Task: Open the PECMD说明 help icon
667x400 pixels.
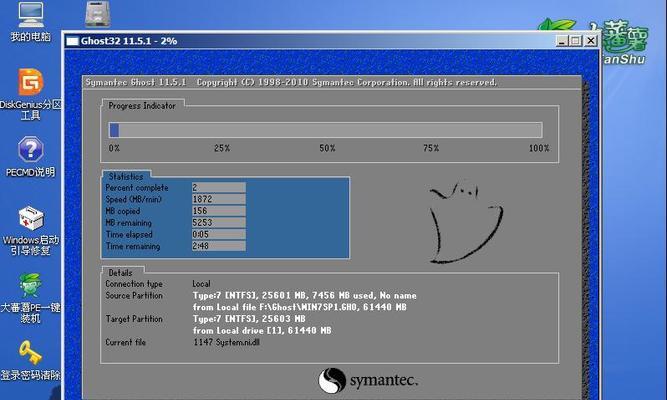Action: click(31, 156)
